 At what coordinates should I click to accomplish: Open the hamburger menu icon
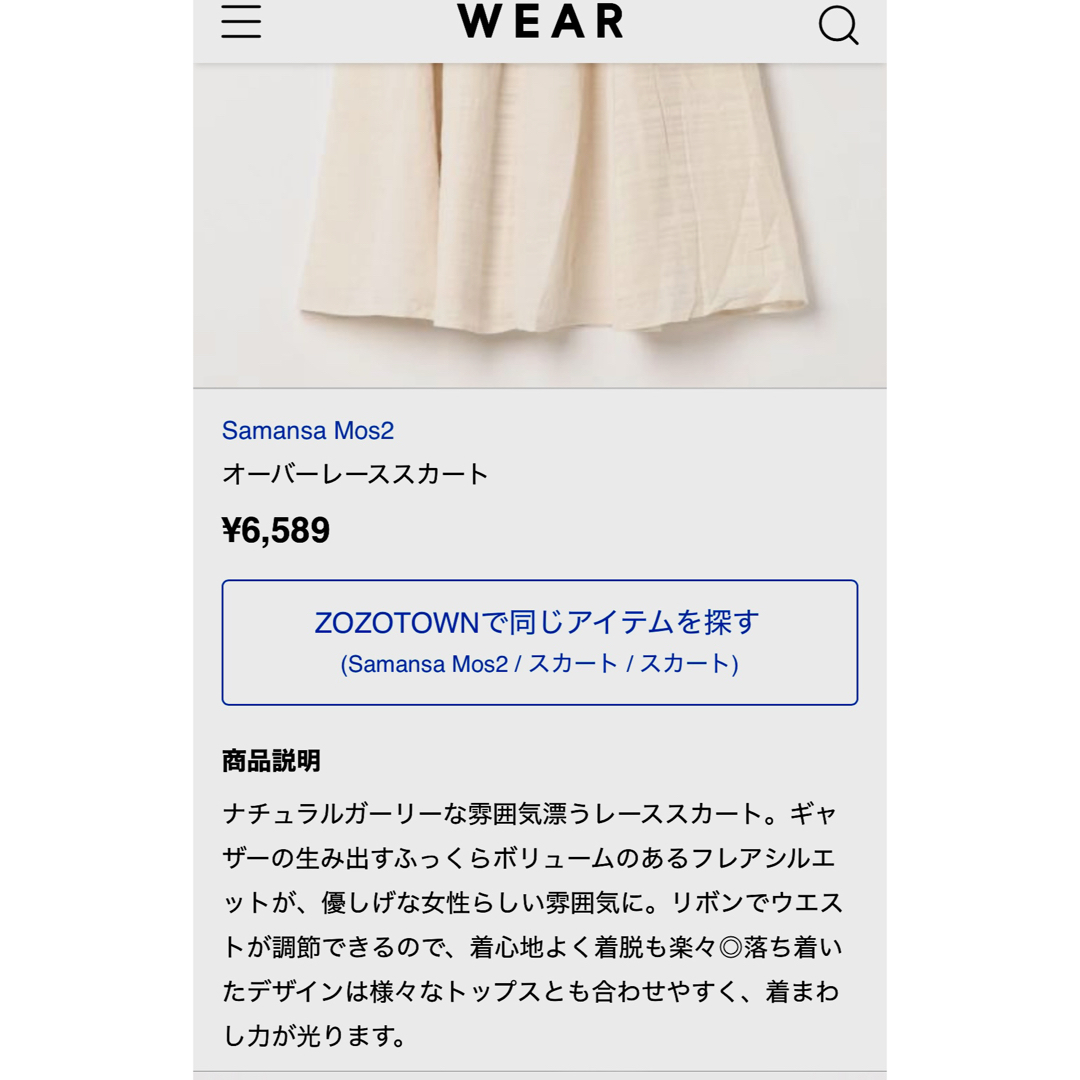(241, 21)
